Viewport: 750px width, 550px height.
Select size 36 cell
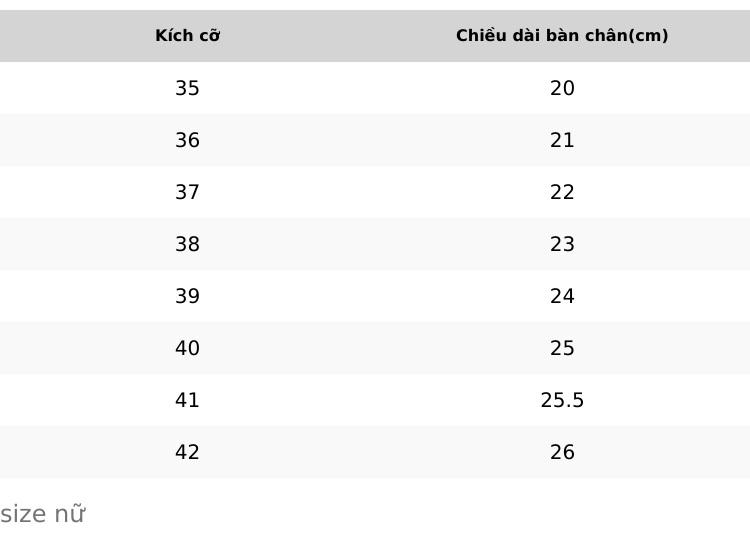pyautogui.click(x=187, y=140)
